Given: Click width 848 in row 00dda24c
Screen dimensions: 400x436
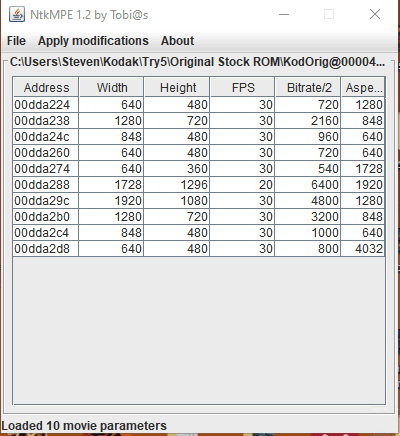Looking at the screenshot, I should [111, 137].
